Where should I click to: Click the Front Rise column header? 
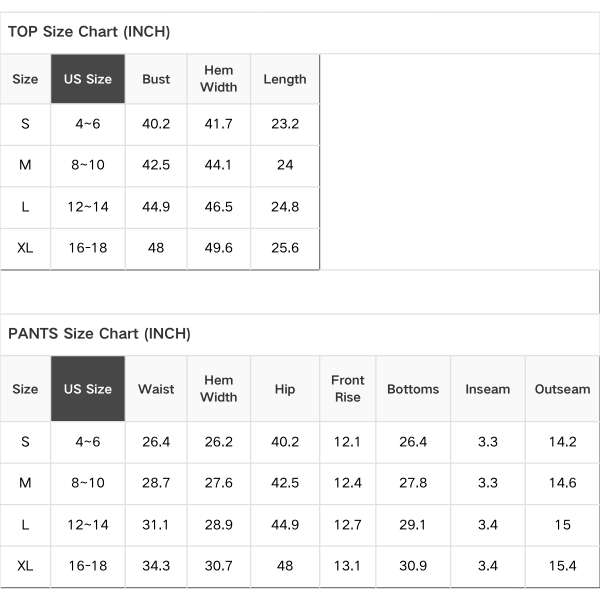348,389
